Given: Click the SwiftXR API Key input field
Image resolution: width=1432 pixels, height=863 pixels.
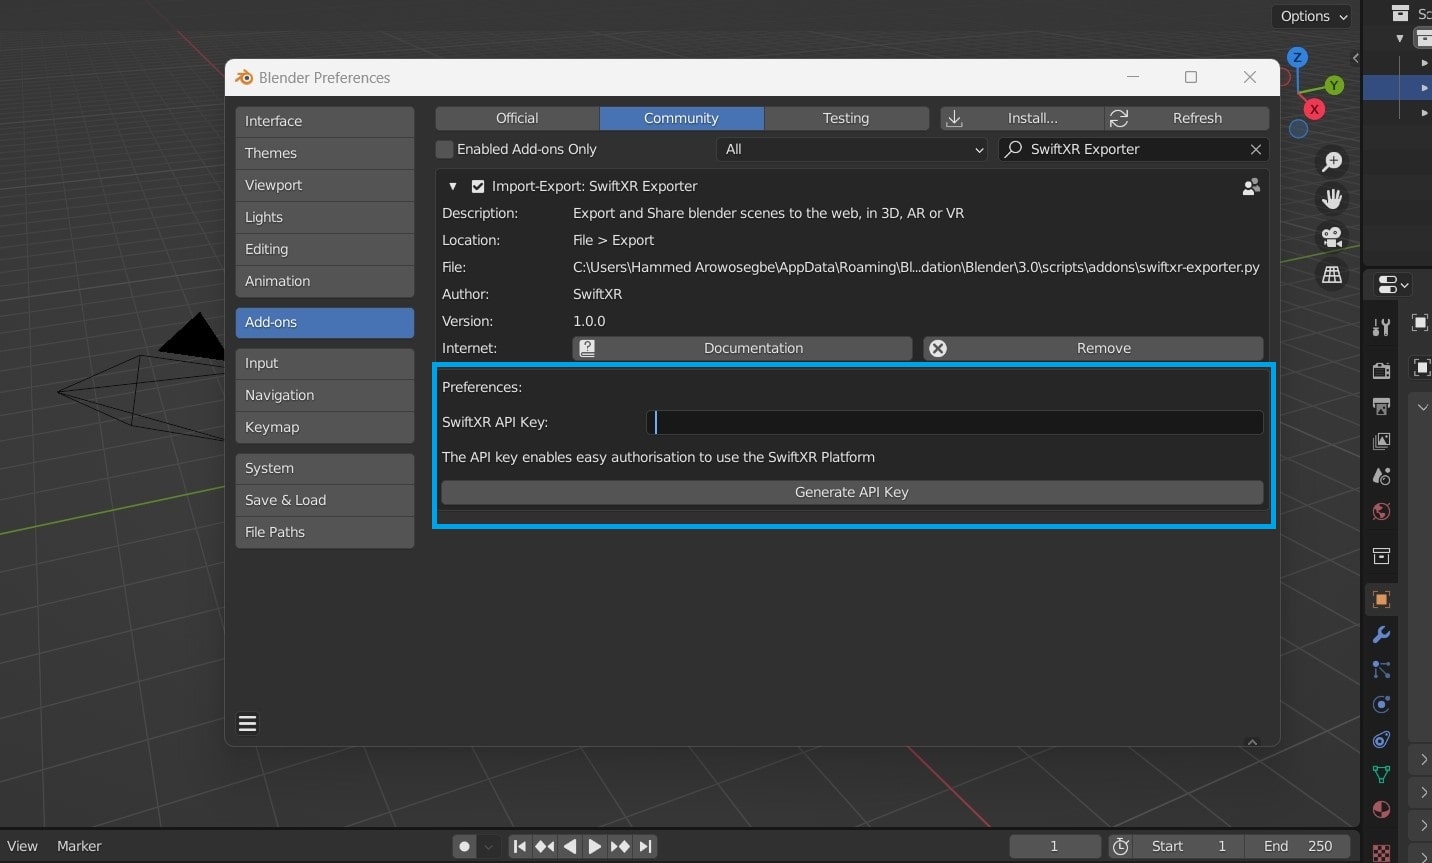Looking at the screenshot, I should [954, 422].
